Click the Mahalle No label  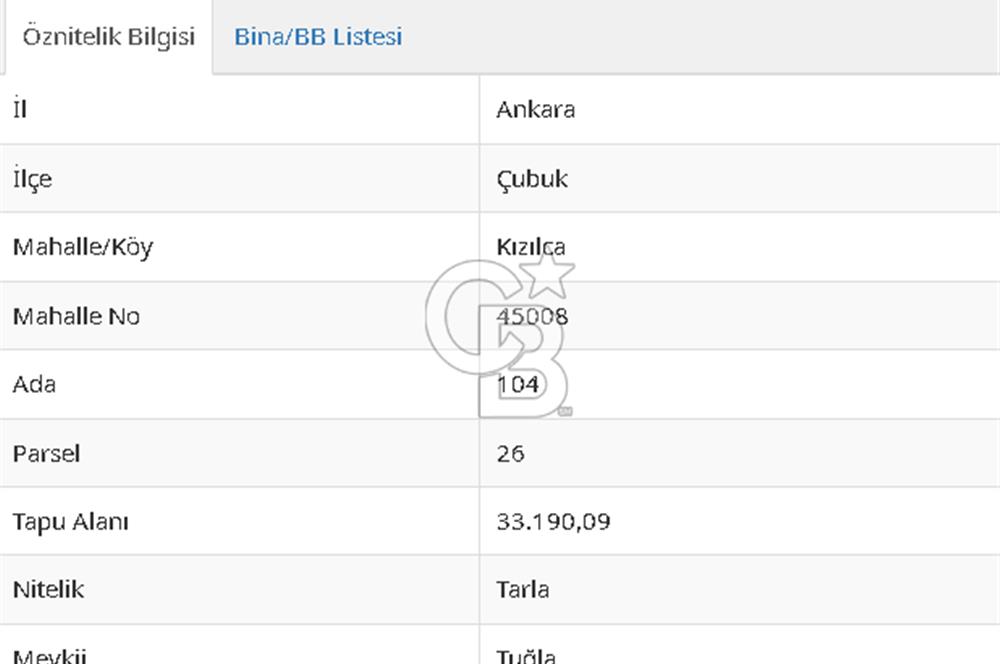click(x=76, y=316)
